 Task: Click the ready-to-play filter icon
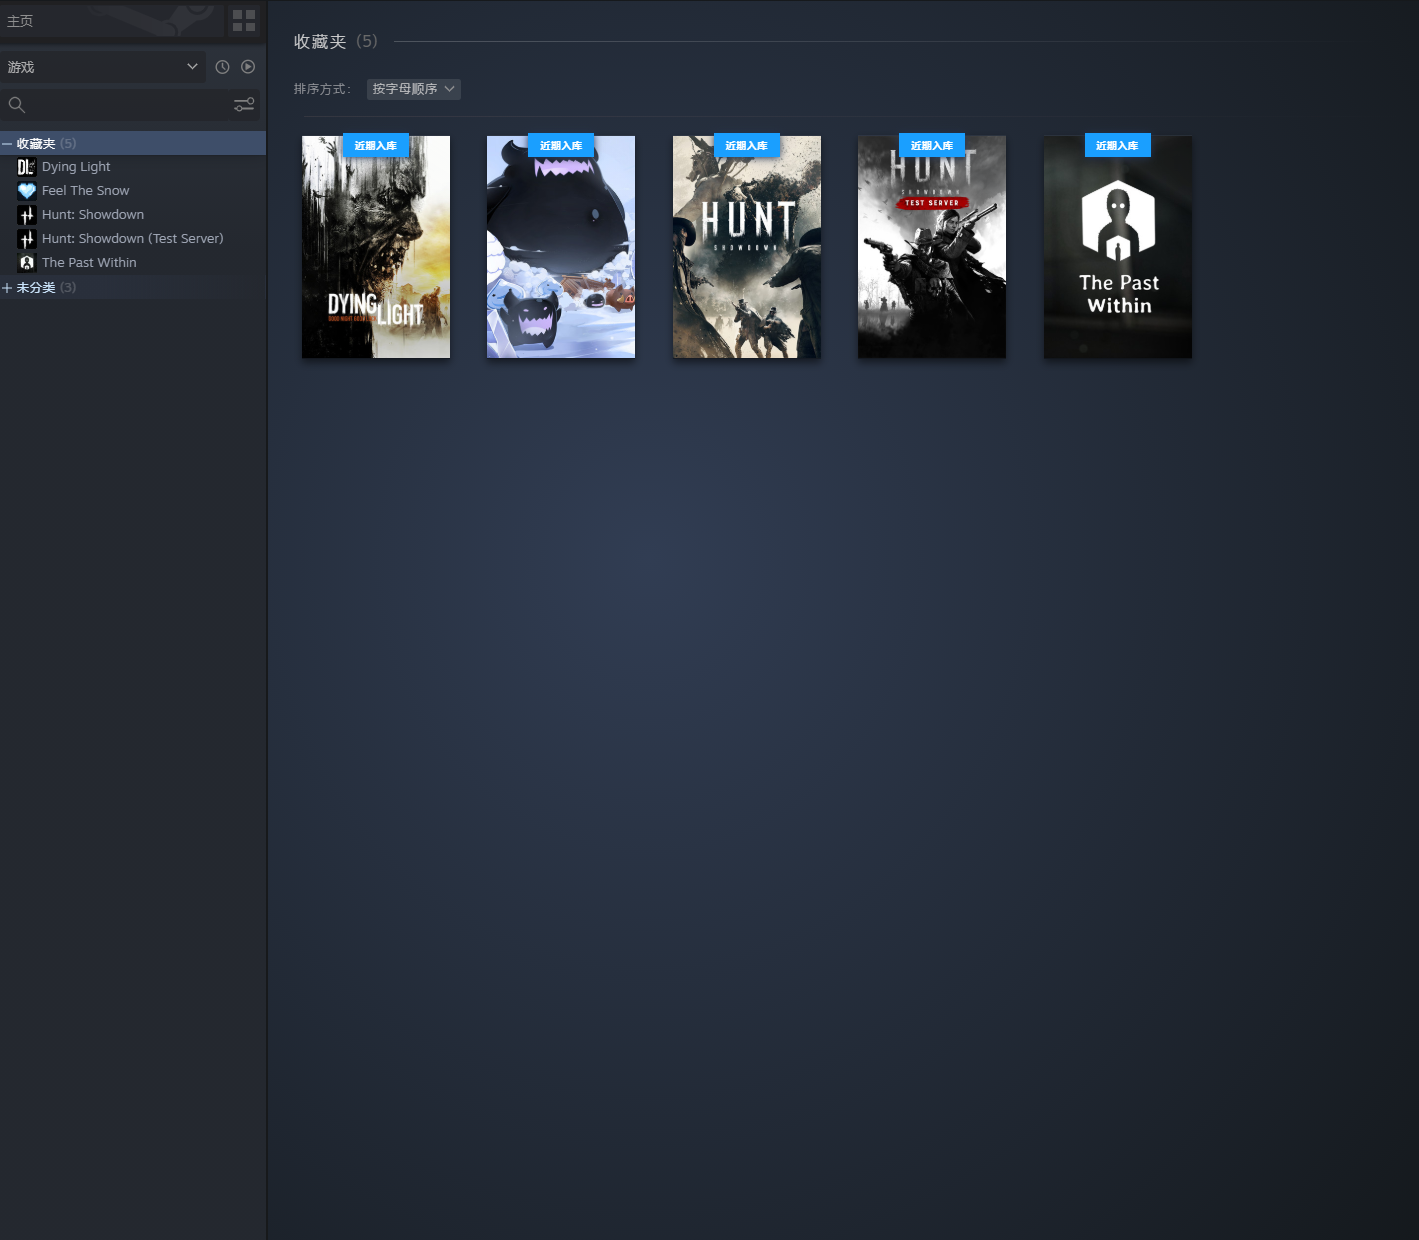[248, 67]
